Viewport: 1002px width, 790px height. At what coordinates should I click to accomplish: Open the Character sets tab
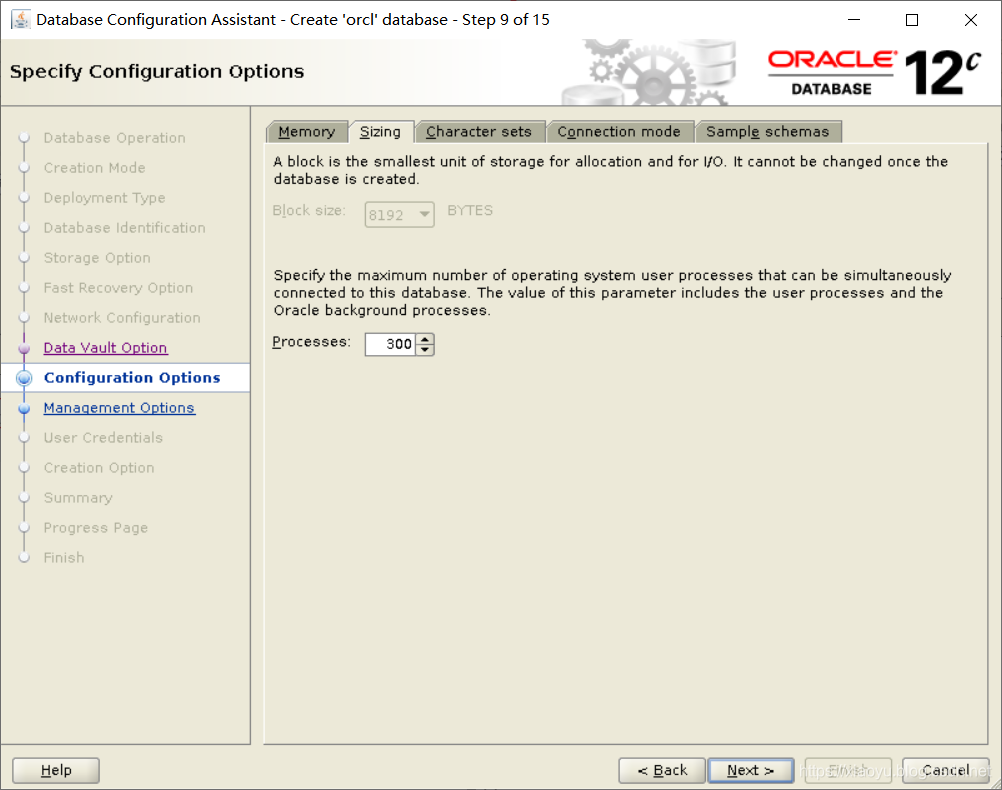pos(479,132)
